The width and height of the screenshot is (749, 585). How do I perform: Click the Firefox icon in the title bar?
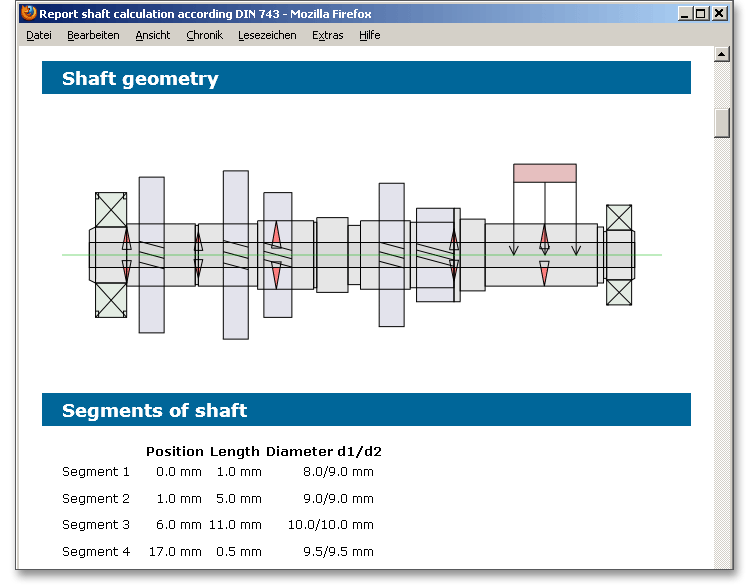28,13
